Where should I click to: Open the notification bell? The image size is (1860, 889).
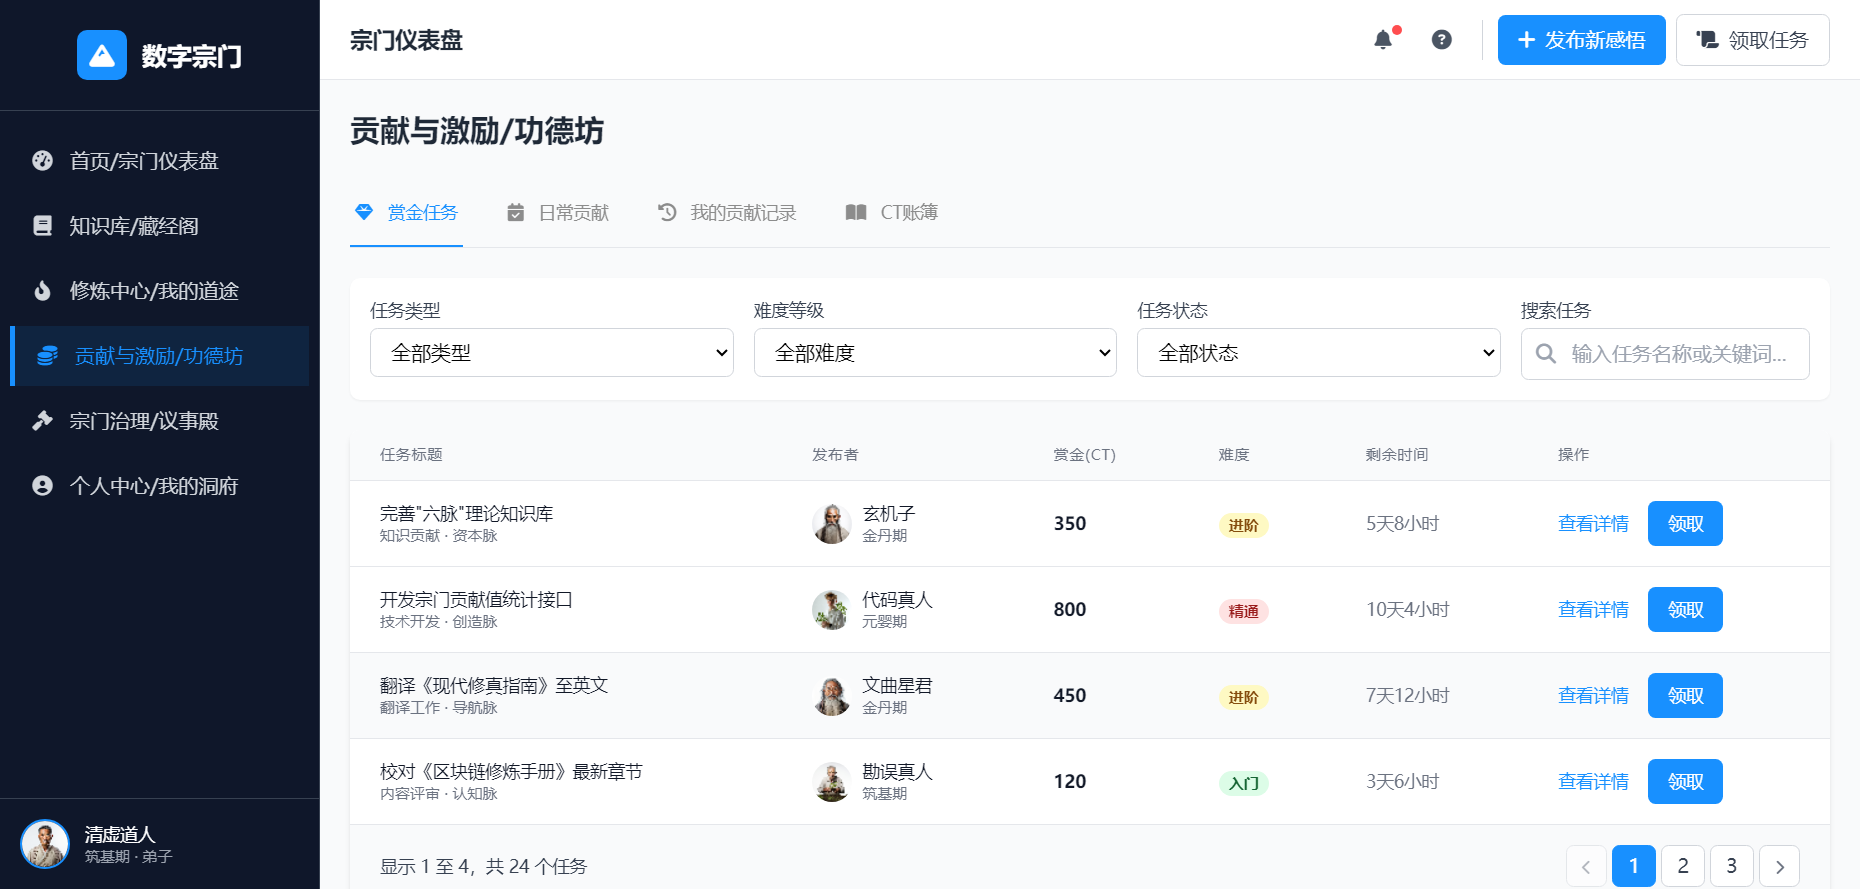click(1383, 40)
